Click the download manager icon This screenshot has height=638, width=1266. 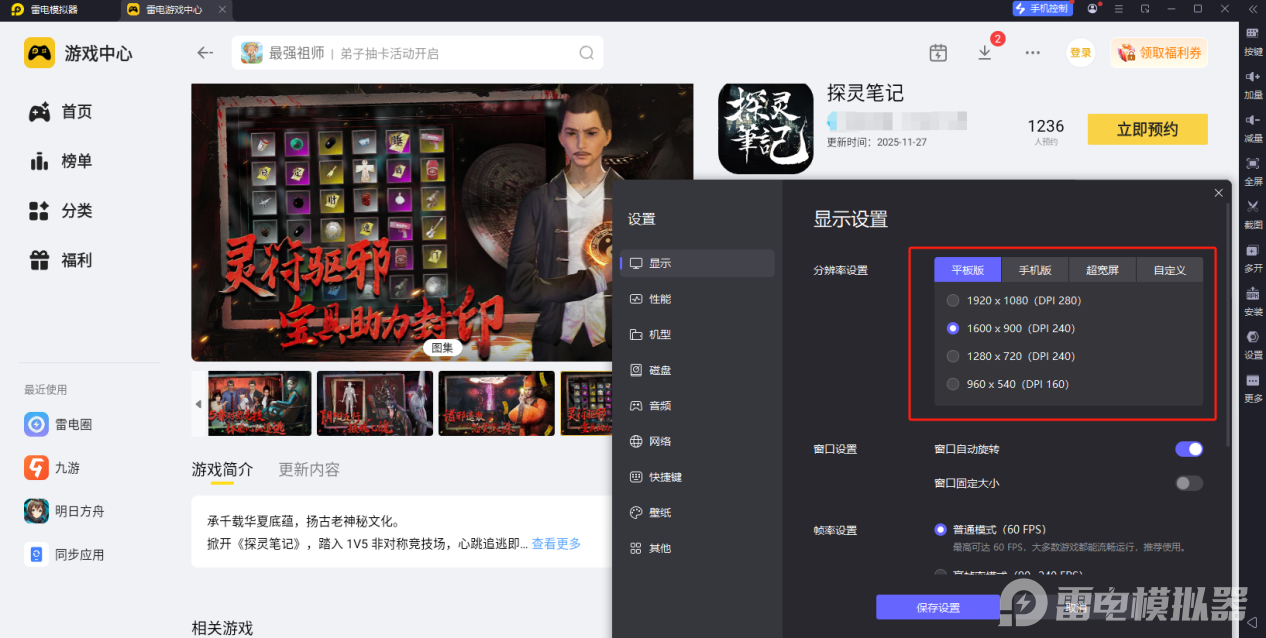tap(985, 53)
